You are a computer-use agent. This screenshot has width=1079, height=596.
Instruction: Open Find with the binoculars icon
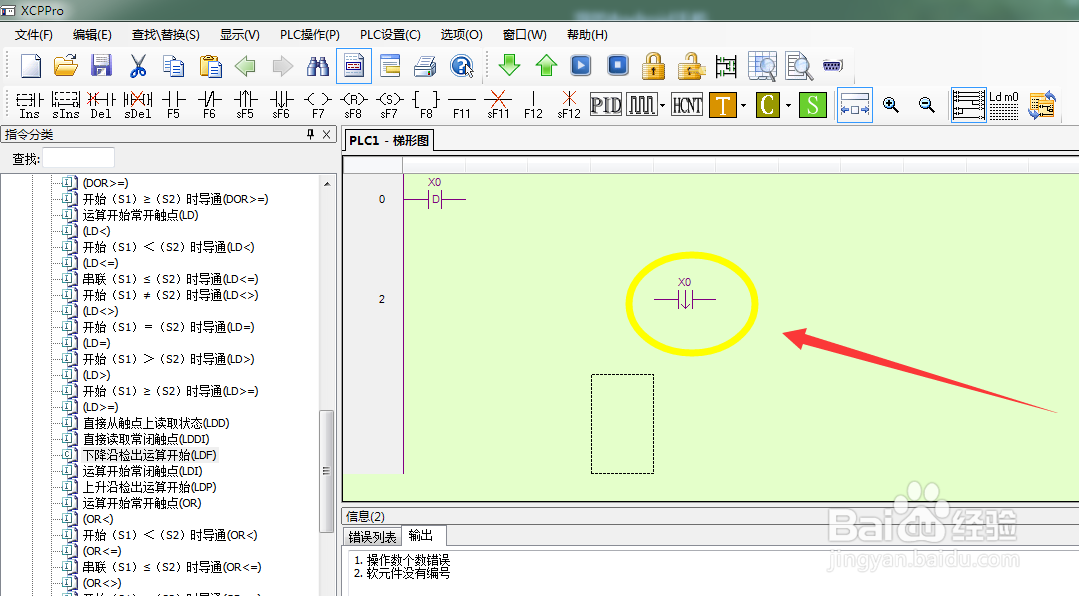pyautogui.click(x=317, y=66)
